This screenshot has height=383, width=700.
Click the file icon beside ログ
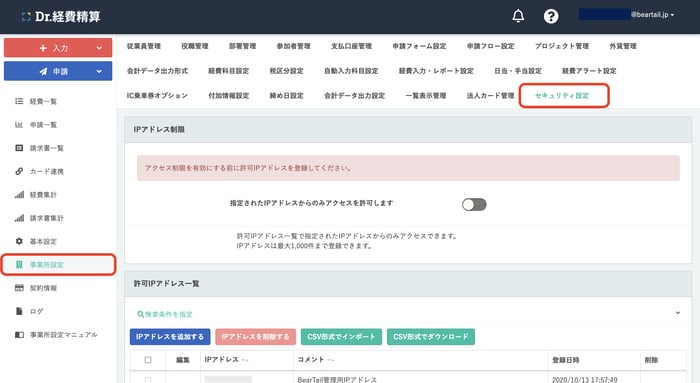coord(19,311)
